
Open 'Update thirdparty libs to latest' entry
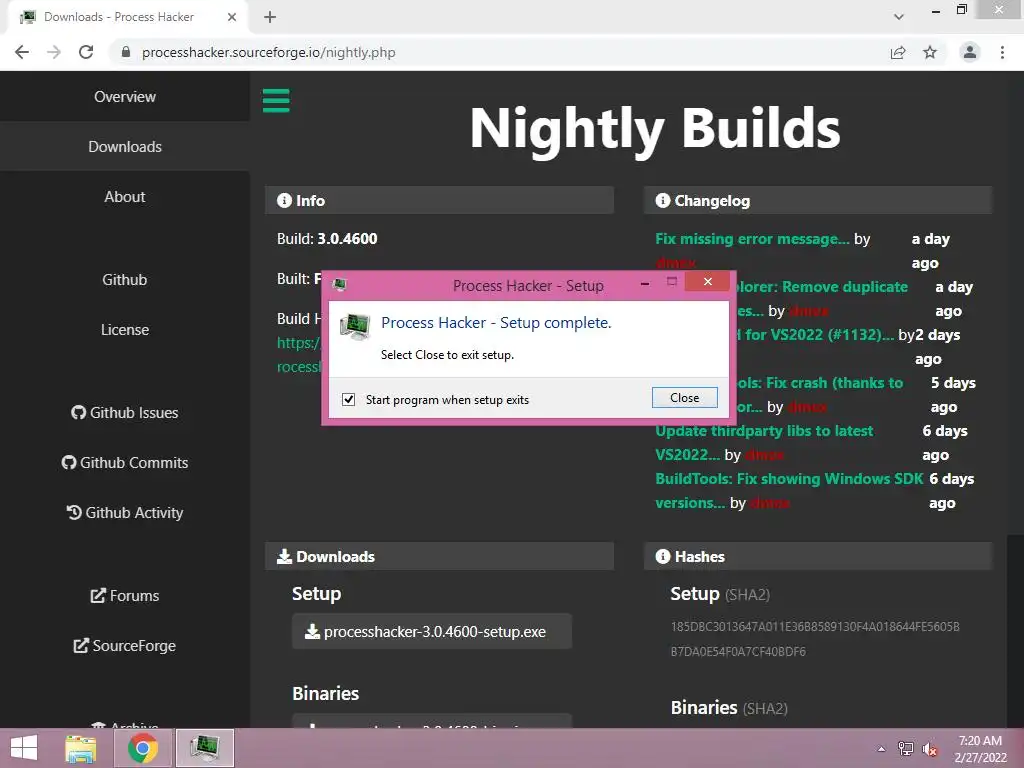tap(764, 431)
